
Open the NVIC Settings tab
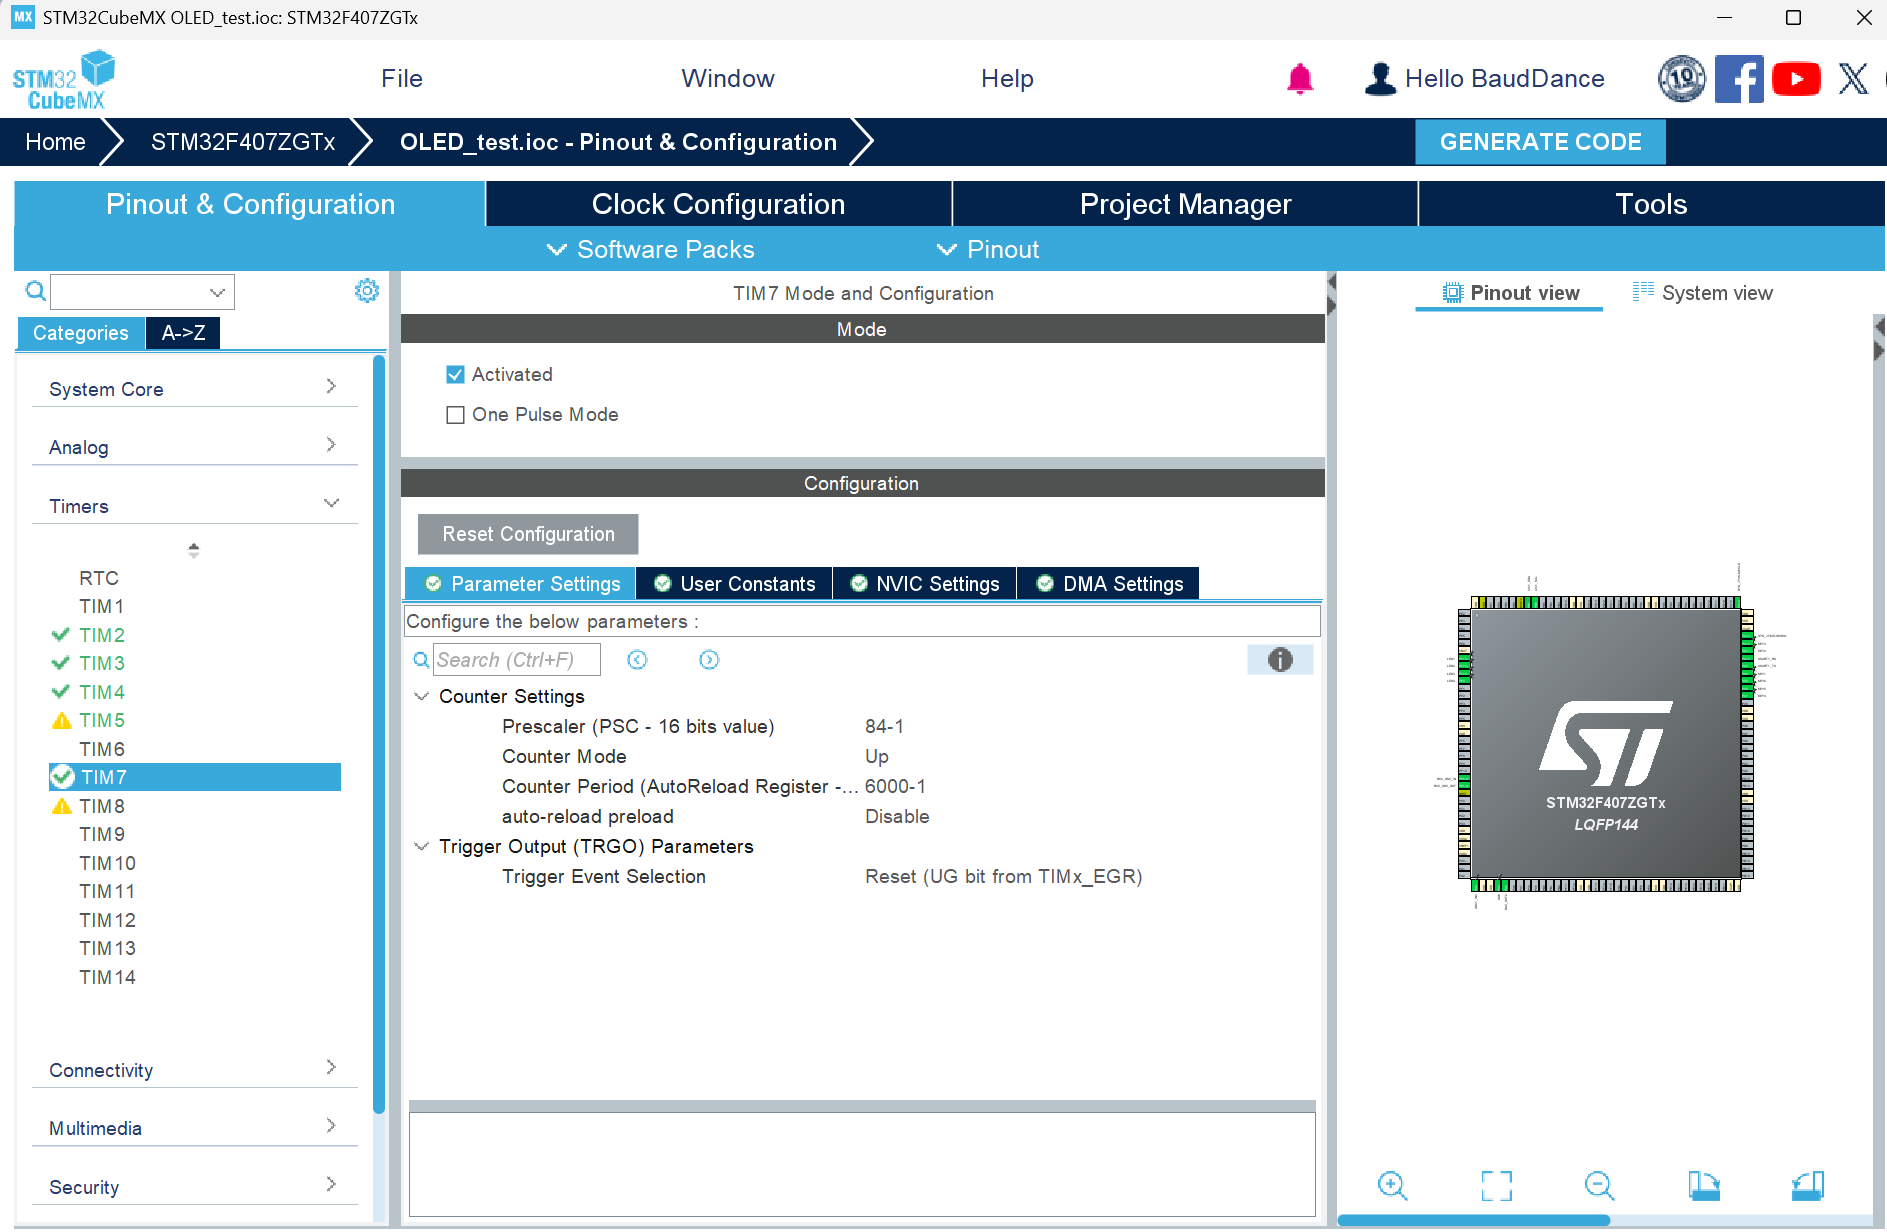(x=924, y=583)
